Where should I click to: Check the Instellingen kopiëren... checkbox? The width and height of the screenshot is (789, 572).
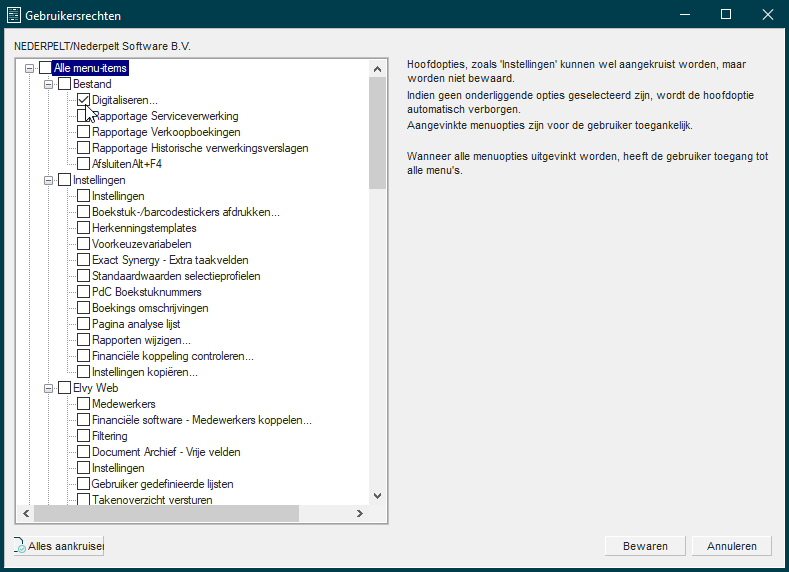pyautogui.click(x=84, y=372)
